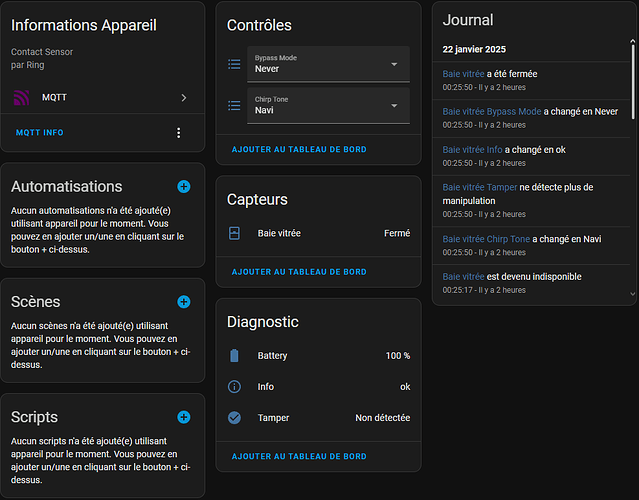Add a new automation with plus icon

tap(184, 187)
